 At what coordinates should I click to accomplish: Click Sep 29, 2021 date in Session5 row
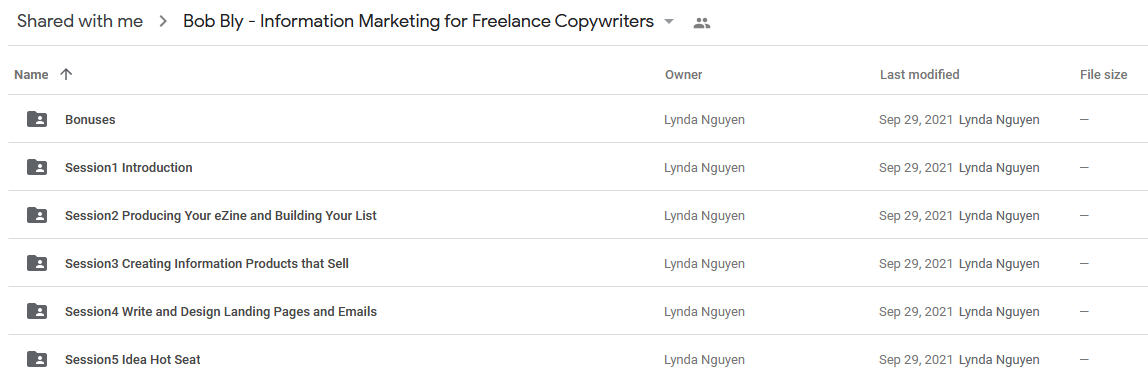click(x=916, y=359)
